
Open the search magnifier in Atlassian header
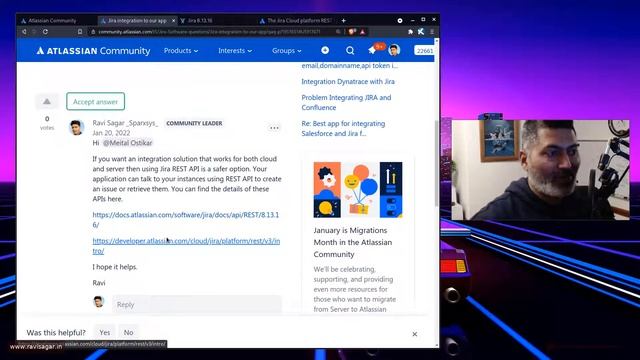click(x=350, y=50)
